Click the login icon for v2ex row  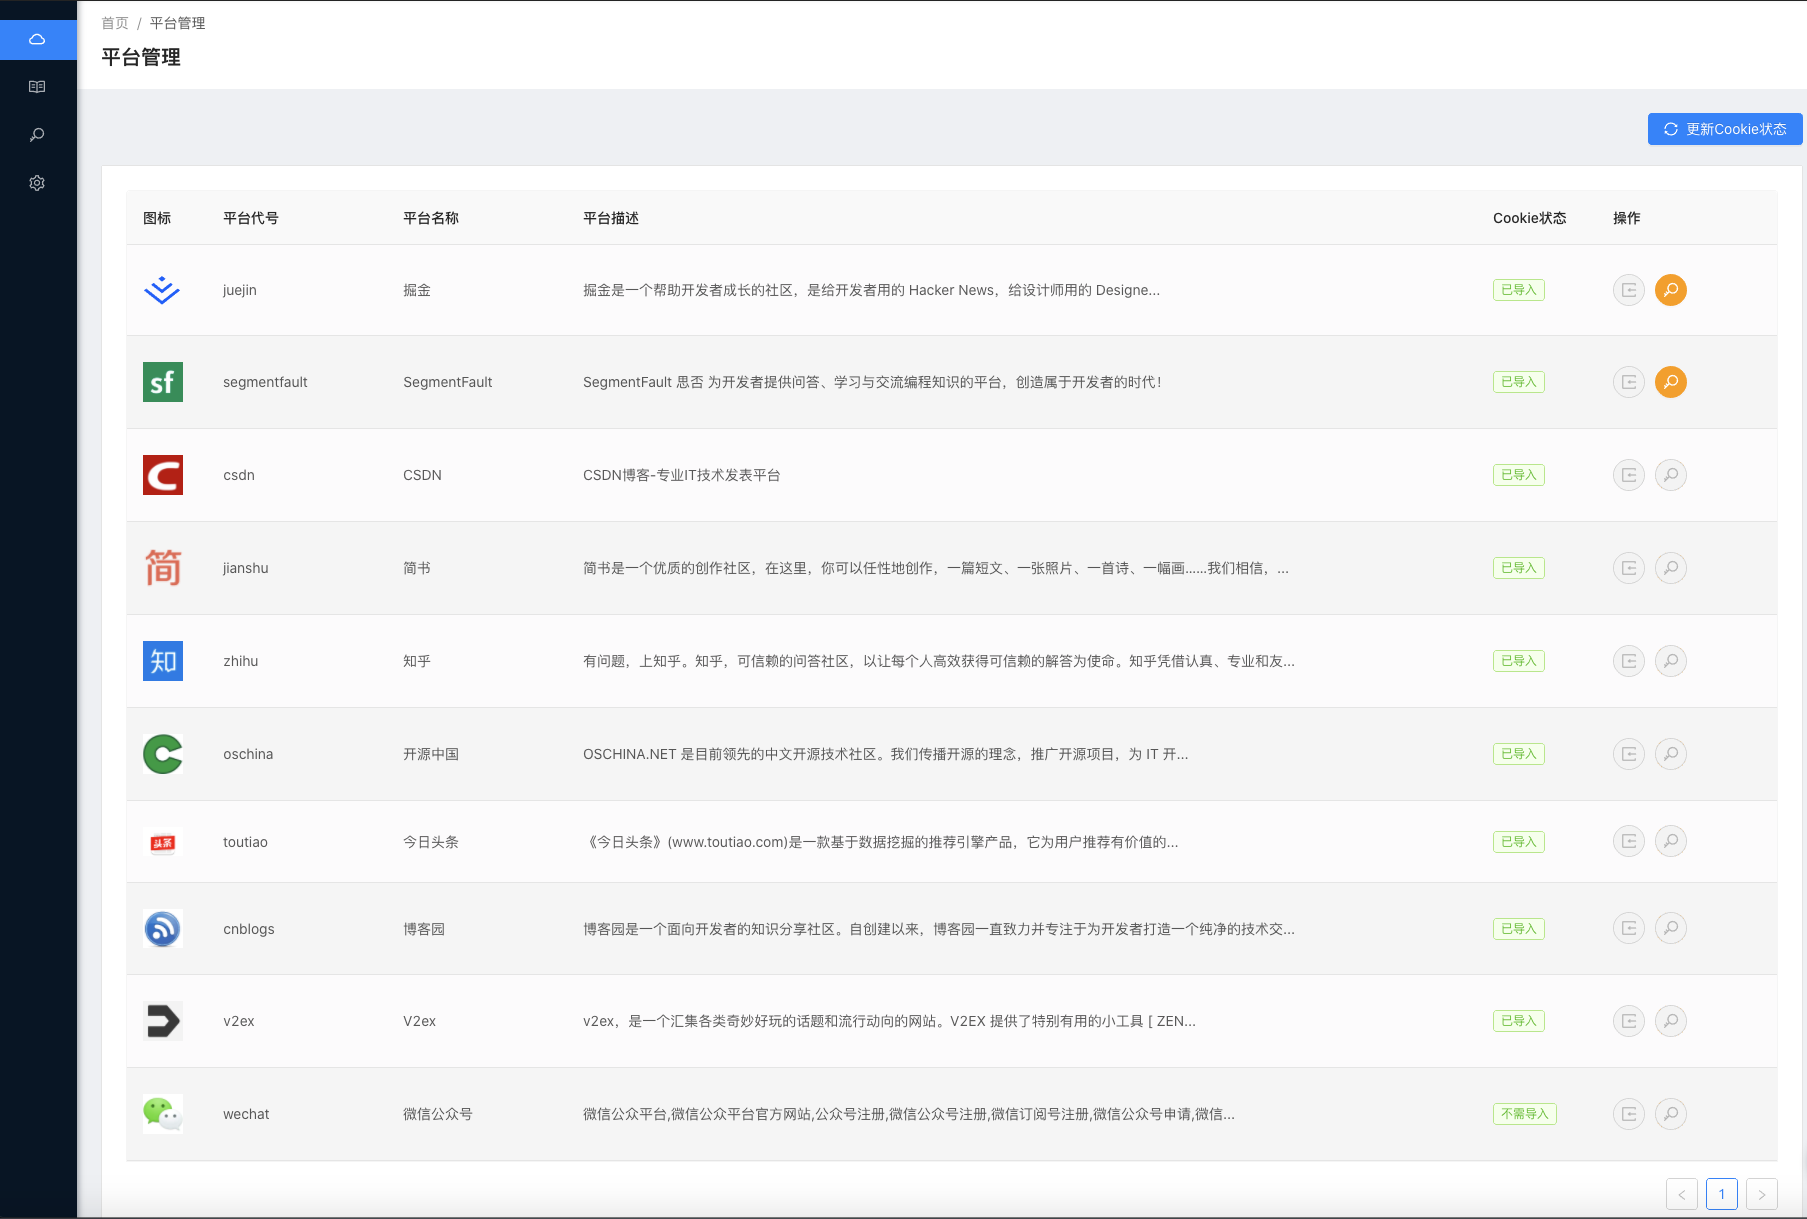(1629, 1021)
